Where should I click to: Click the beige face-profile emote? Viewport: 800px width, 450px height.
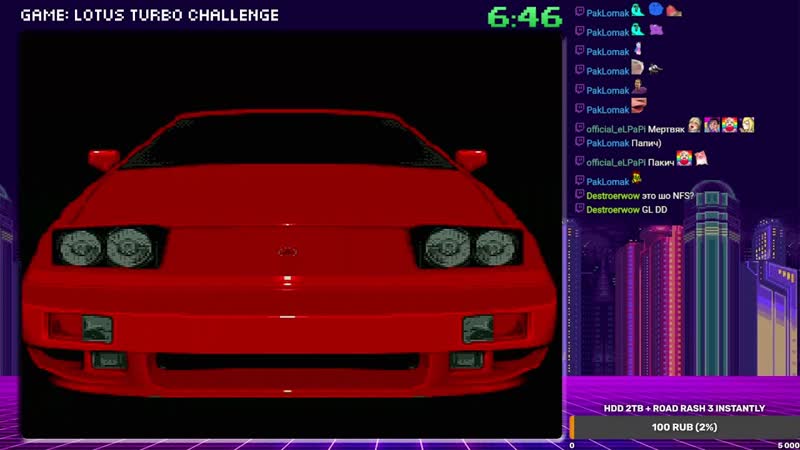[637, 67]
